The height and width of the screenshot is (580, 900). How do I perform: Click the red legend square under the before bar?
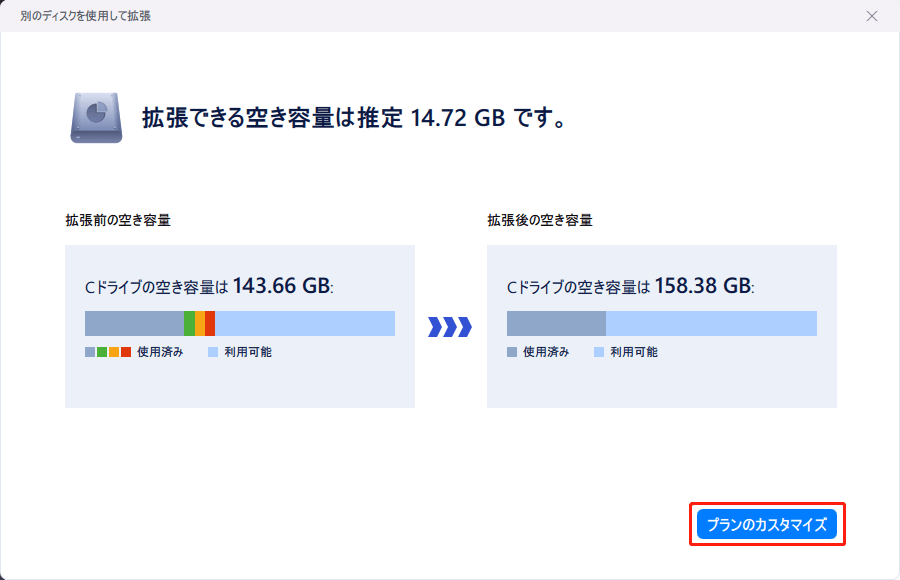click(x=126, y=352)
